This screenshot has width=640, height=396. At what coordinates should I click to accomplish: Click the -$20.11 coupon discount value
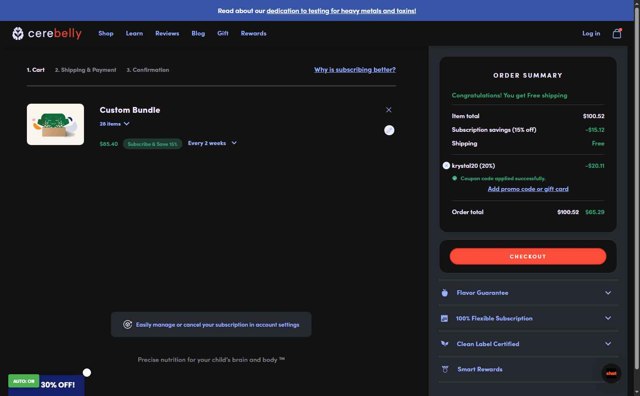[x=595, y=166]
